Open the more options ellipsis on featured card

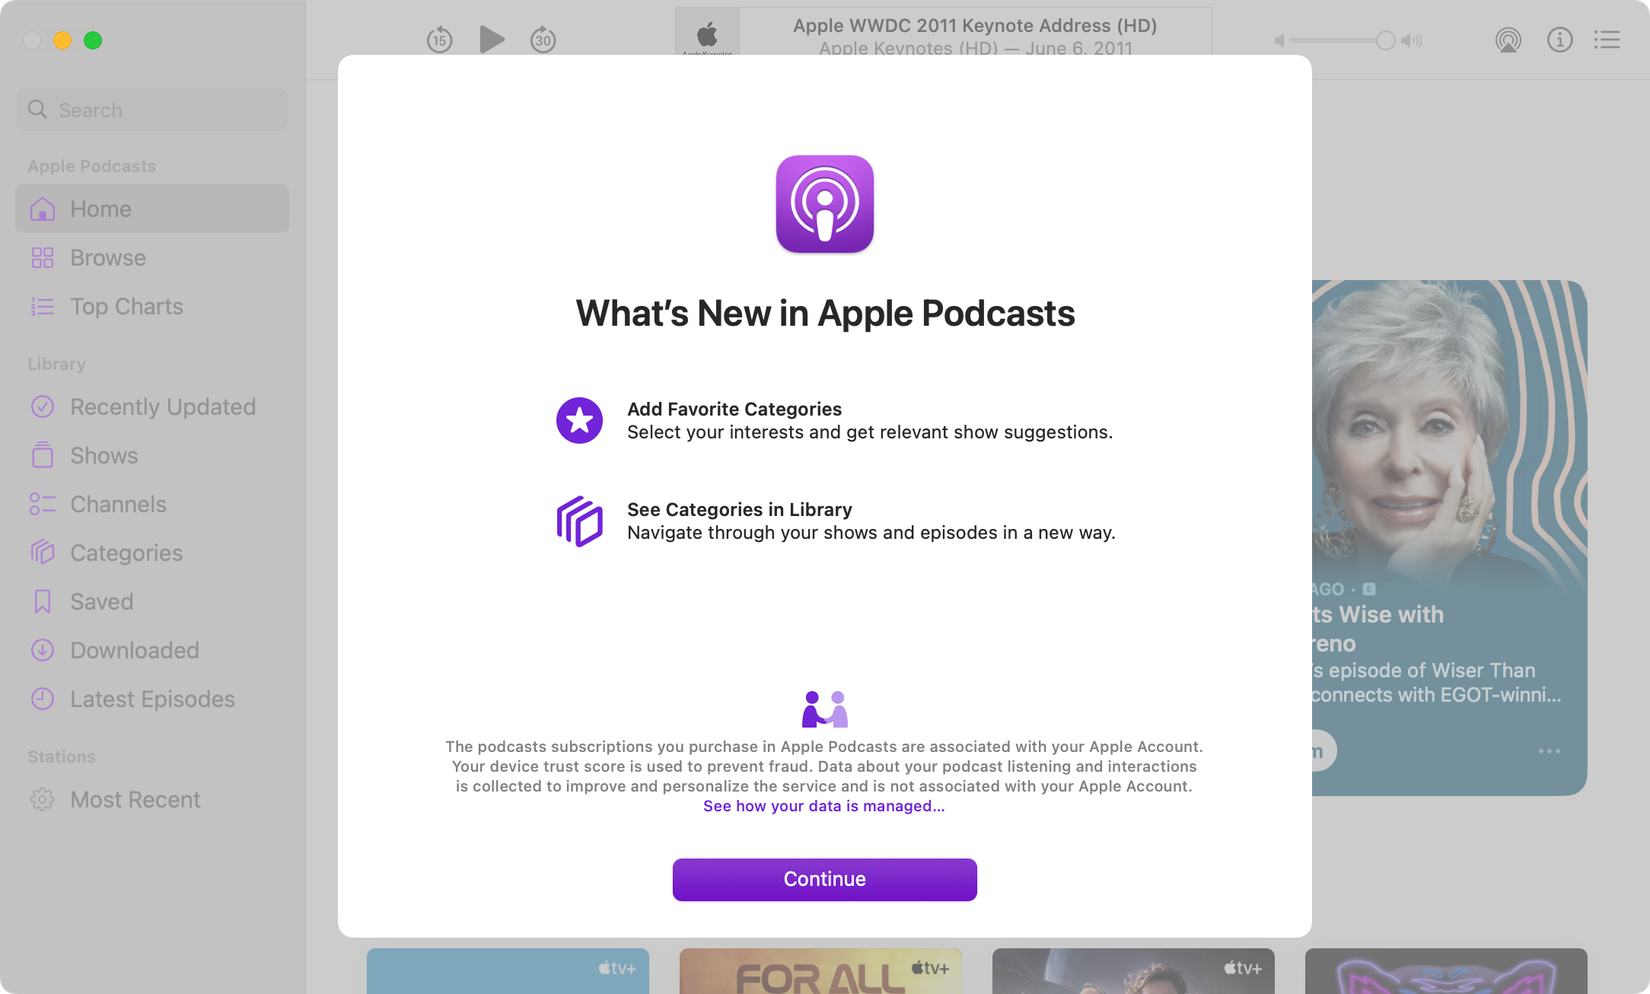[1549, 751]
